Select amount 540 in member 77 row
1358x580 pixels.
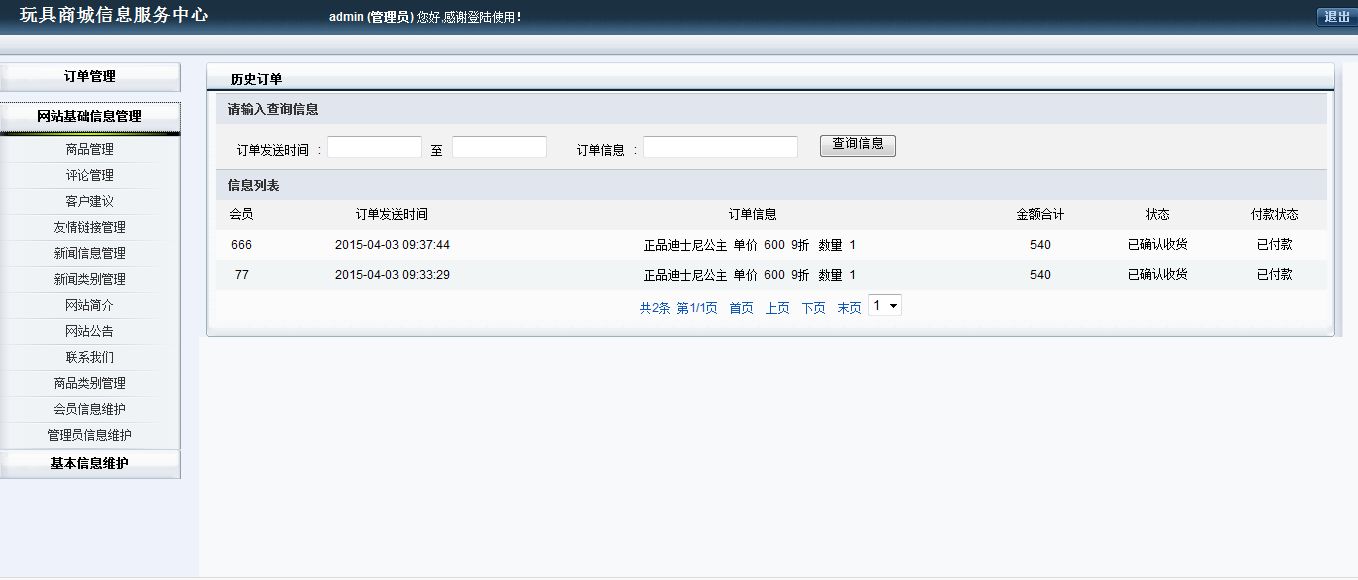[x=1040, y=275]
